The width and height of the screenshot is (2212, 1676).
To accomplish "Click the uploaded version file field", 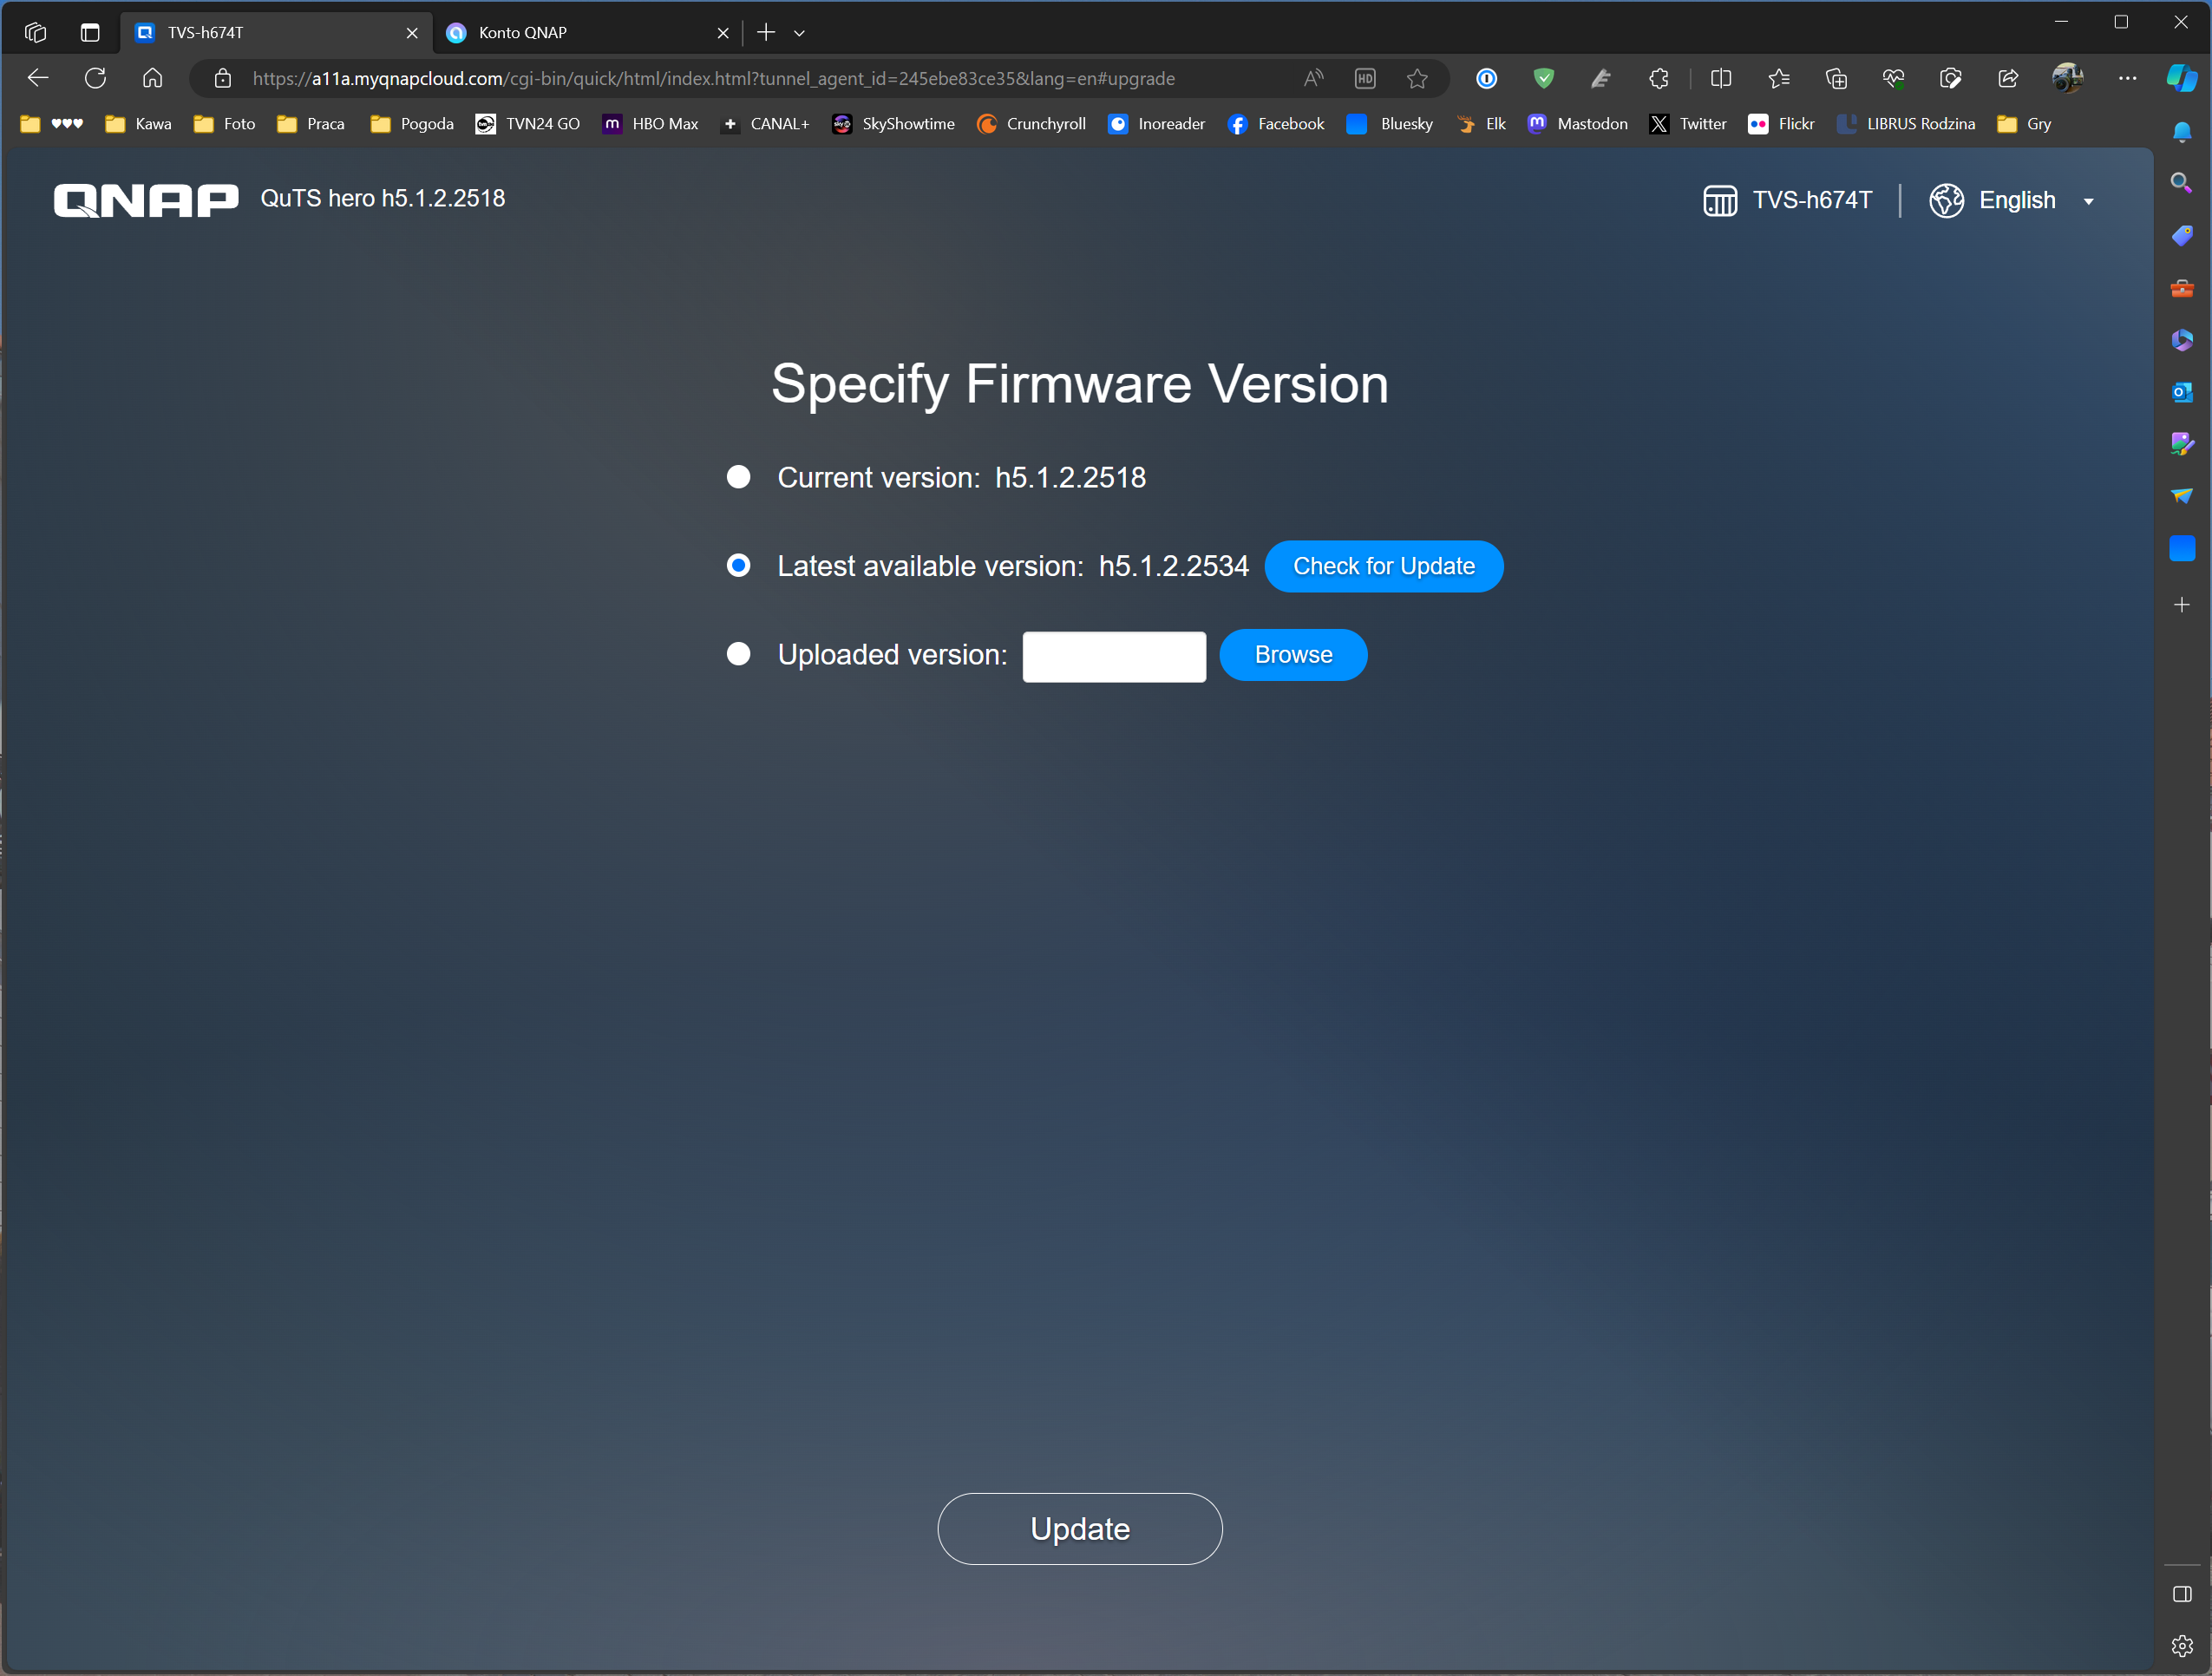I will pos(1113,656).
